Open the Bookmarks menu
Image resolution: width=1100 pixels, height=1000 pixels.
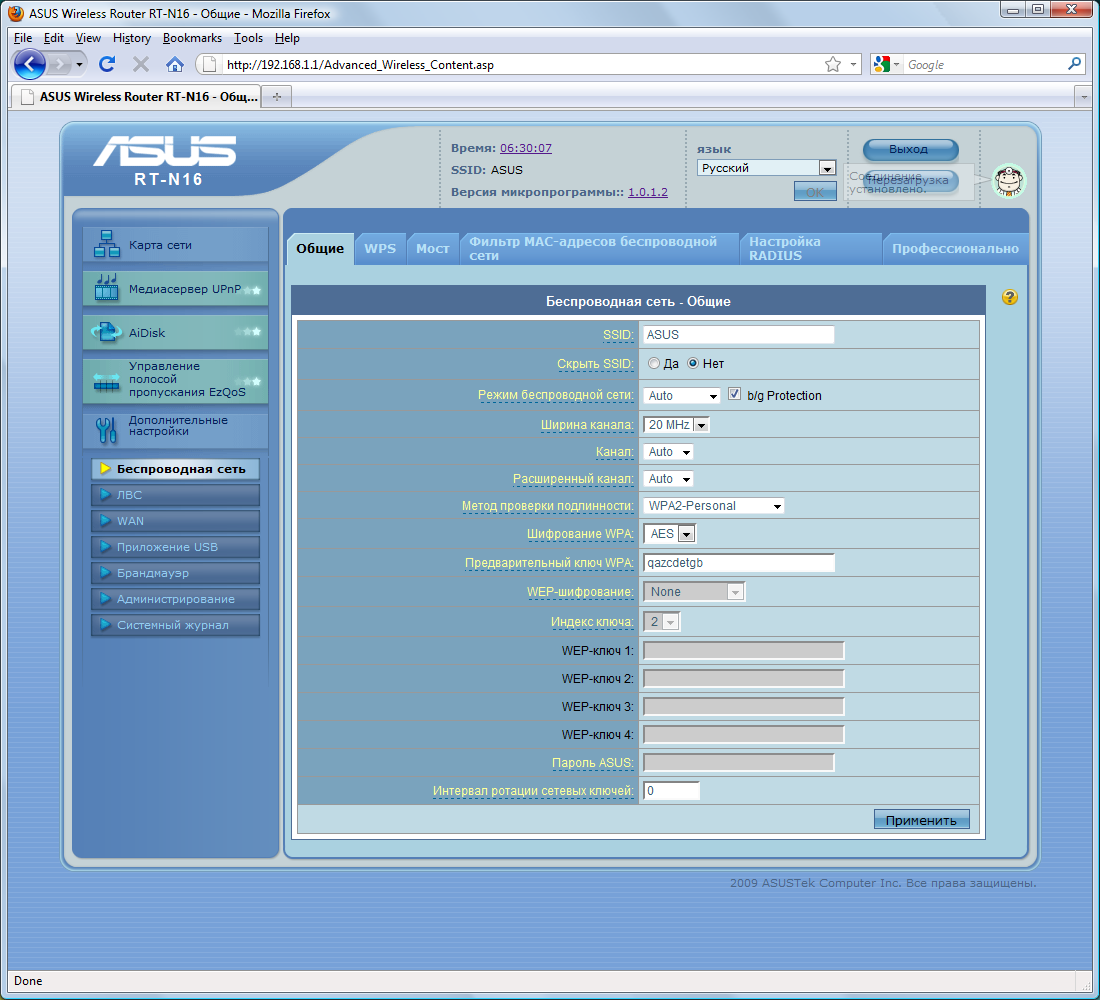(x=192, y=38)
